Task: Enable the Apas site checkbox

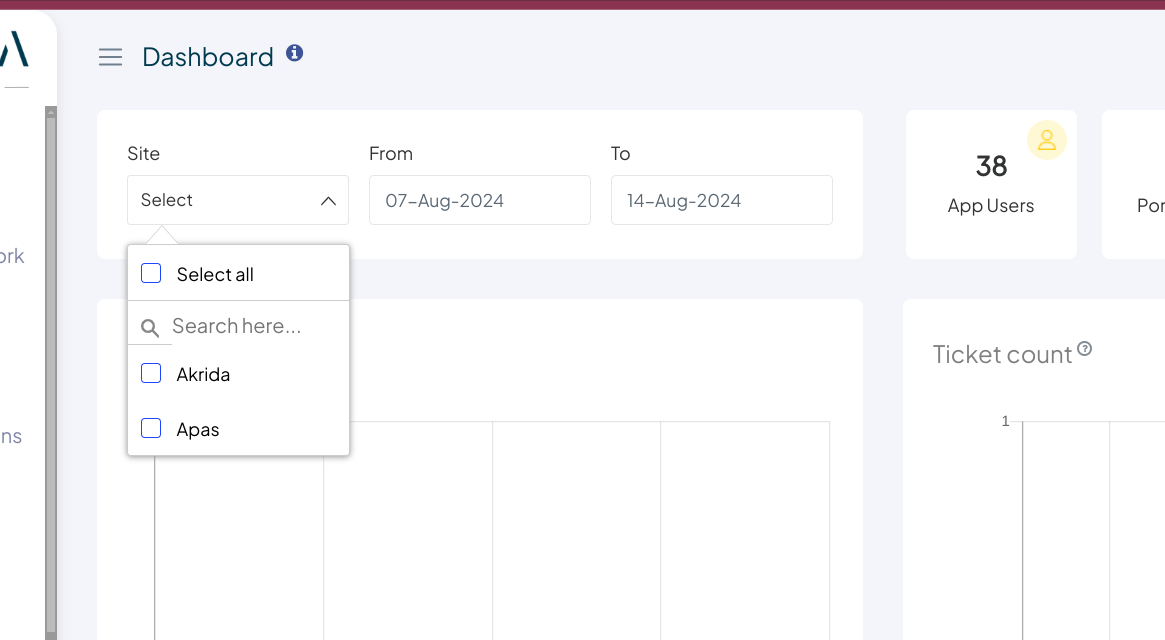Action: (x=151, y=429)
